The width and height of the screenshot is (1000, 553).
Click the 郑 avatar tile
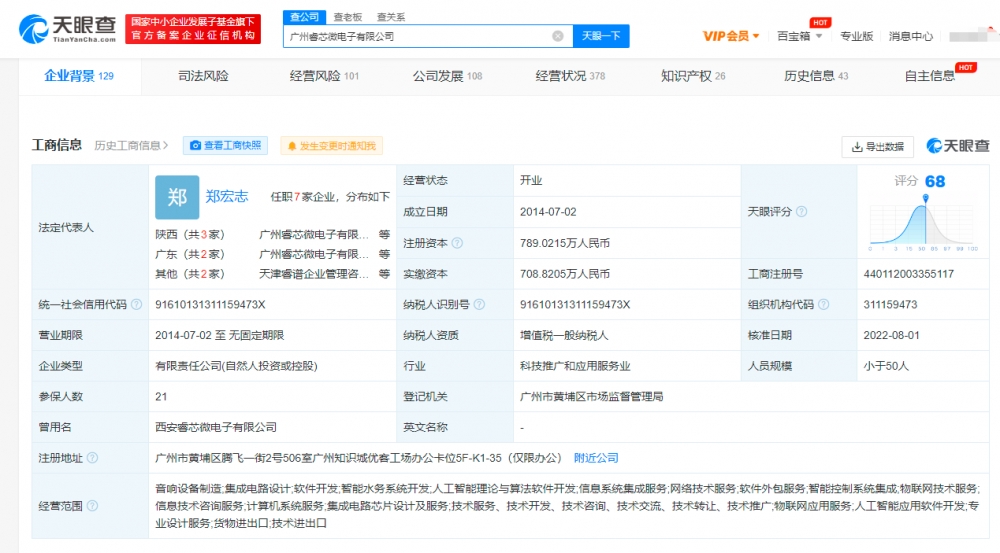[177, 197]
